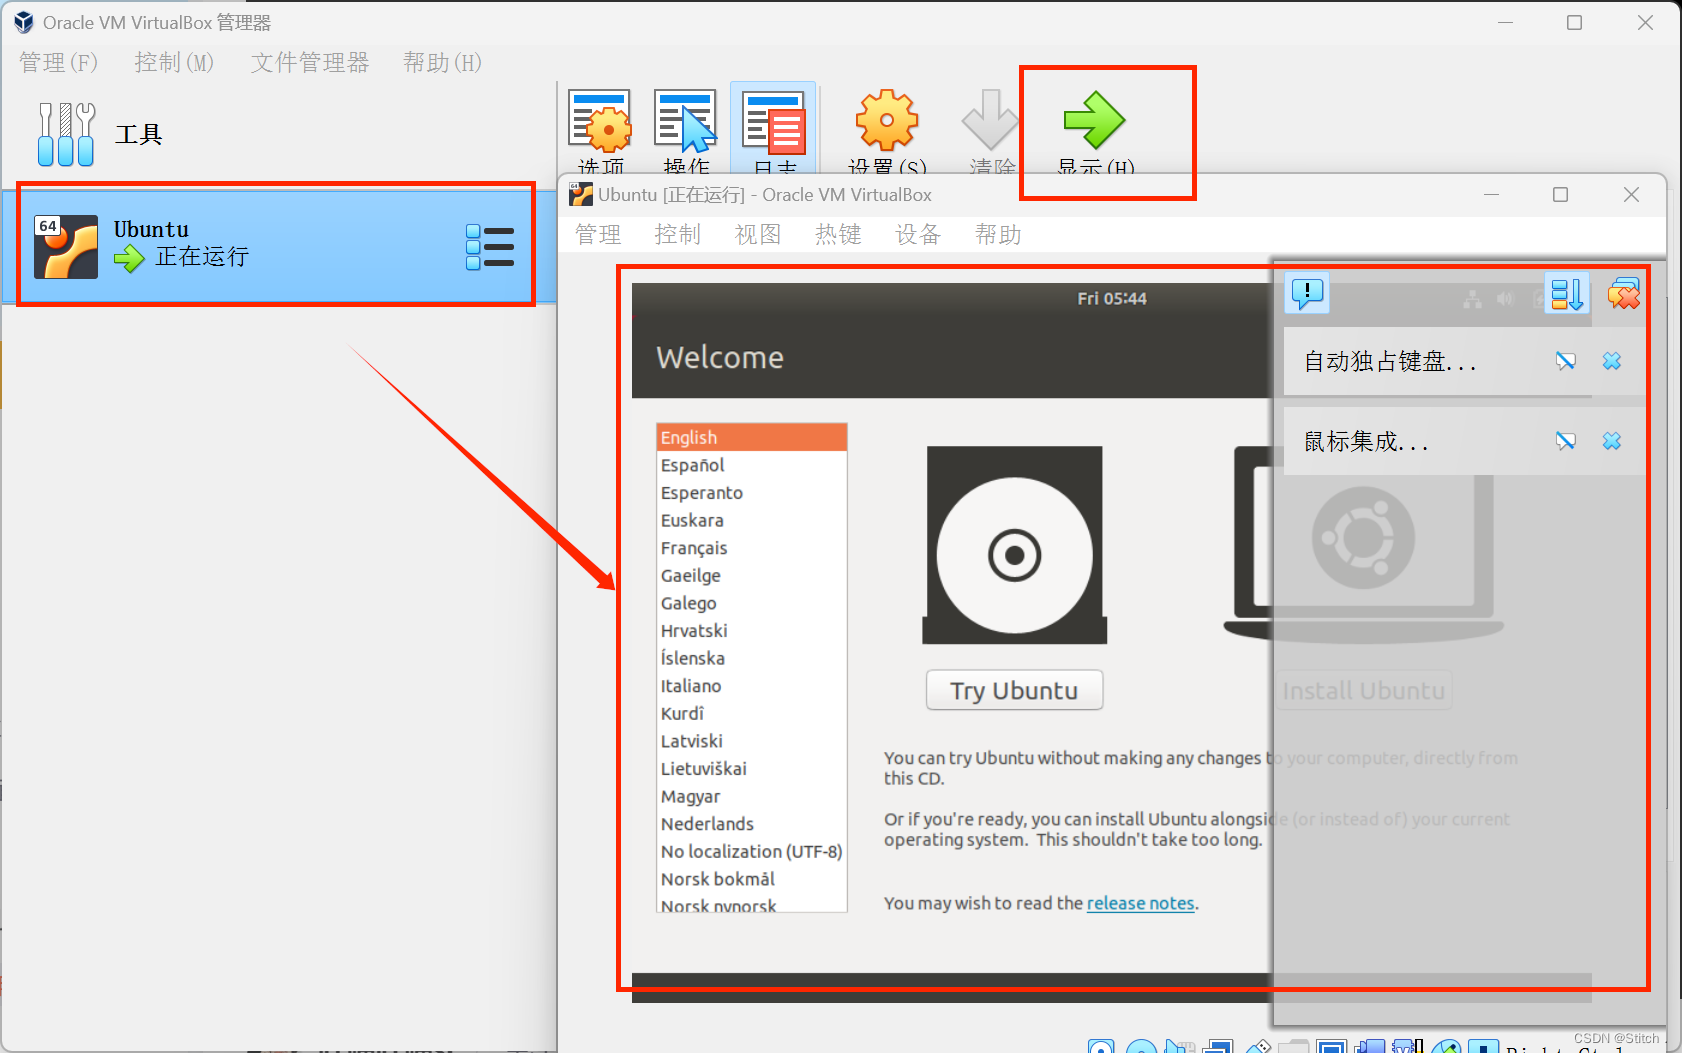Expand the 鼠标集成... notification text
Screen dimensions: 1682x1053
(x=1366, y=441)
